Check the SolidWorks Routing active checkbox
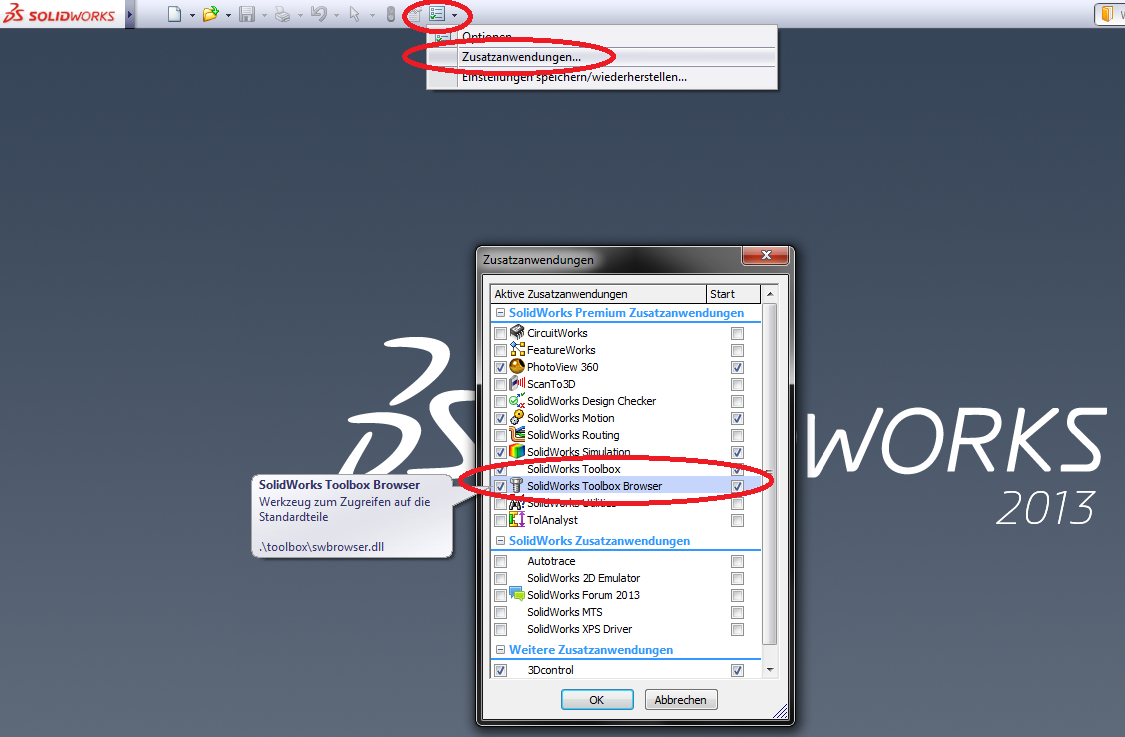The width and height of the screenshot is (1125, 737). point(501,436)
